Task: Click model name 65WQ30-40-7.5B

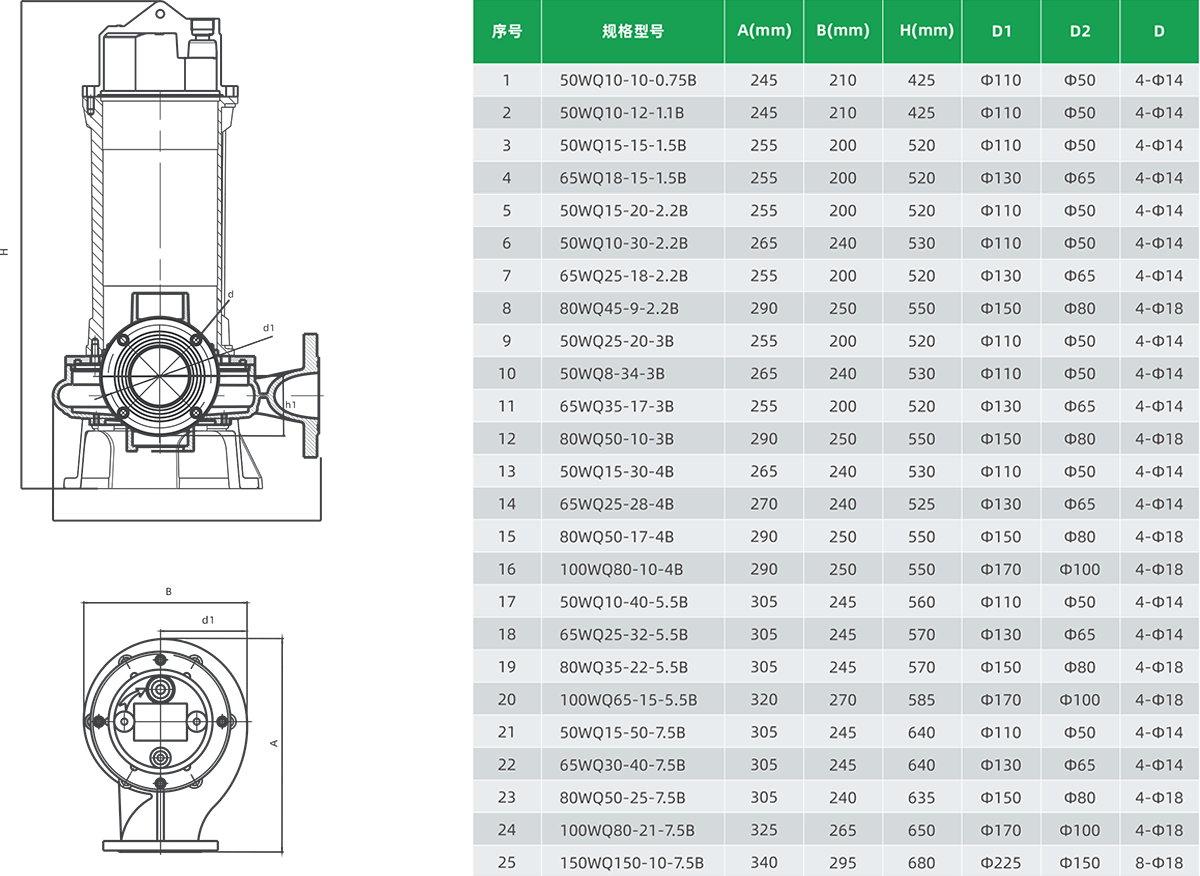Action: tap(623, 765)
